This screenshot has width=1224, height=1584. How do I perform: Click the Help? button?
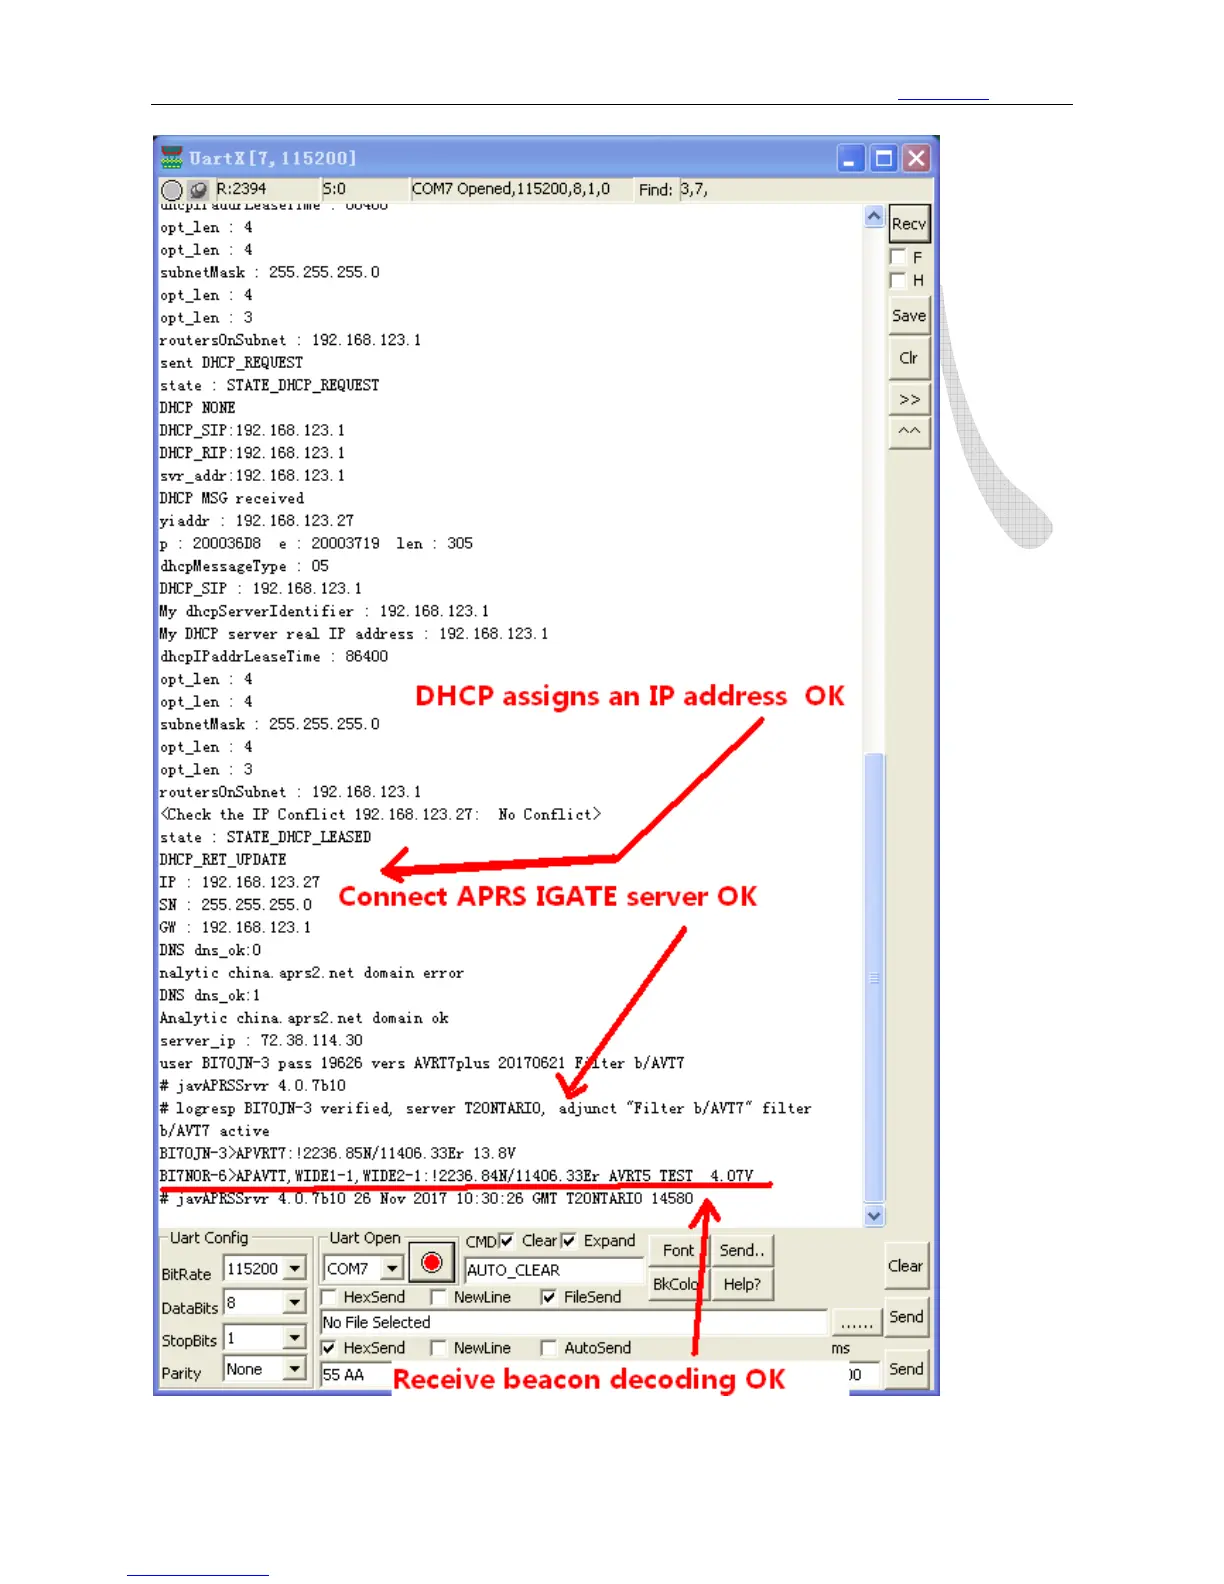click(x=742, y=1284)
